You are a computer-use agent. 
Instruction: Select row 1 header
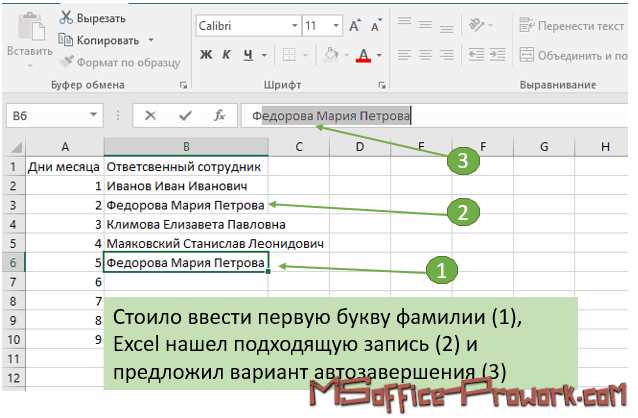(x=13, y=166)
